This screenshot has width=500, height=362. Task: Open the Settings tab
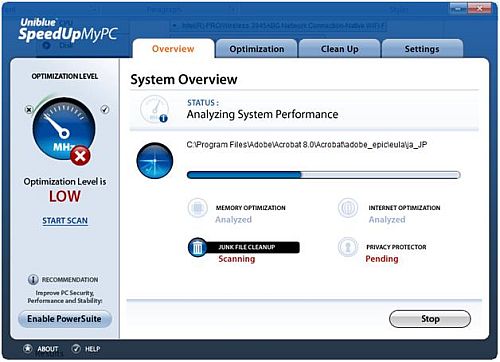click(422, 49)
